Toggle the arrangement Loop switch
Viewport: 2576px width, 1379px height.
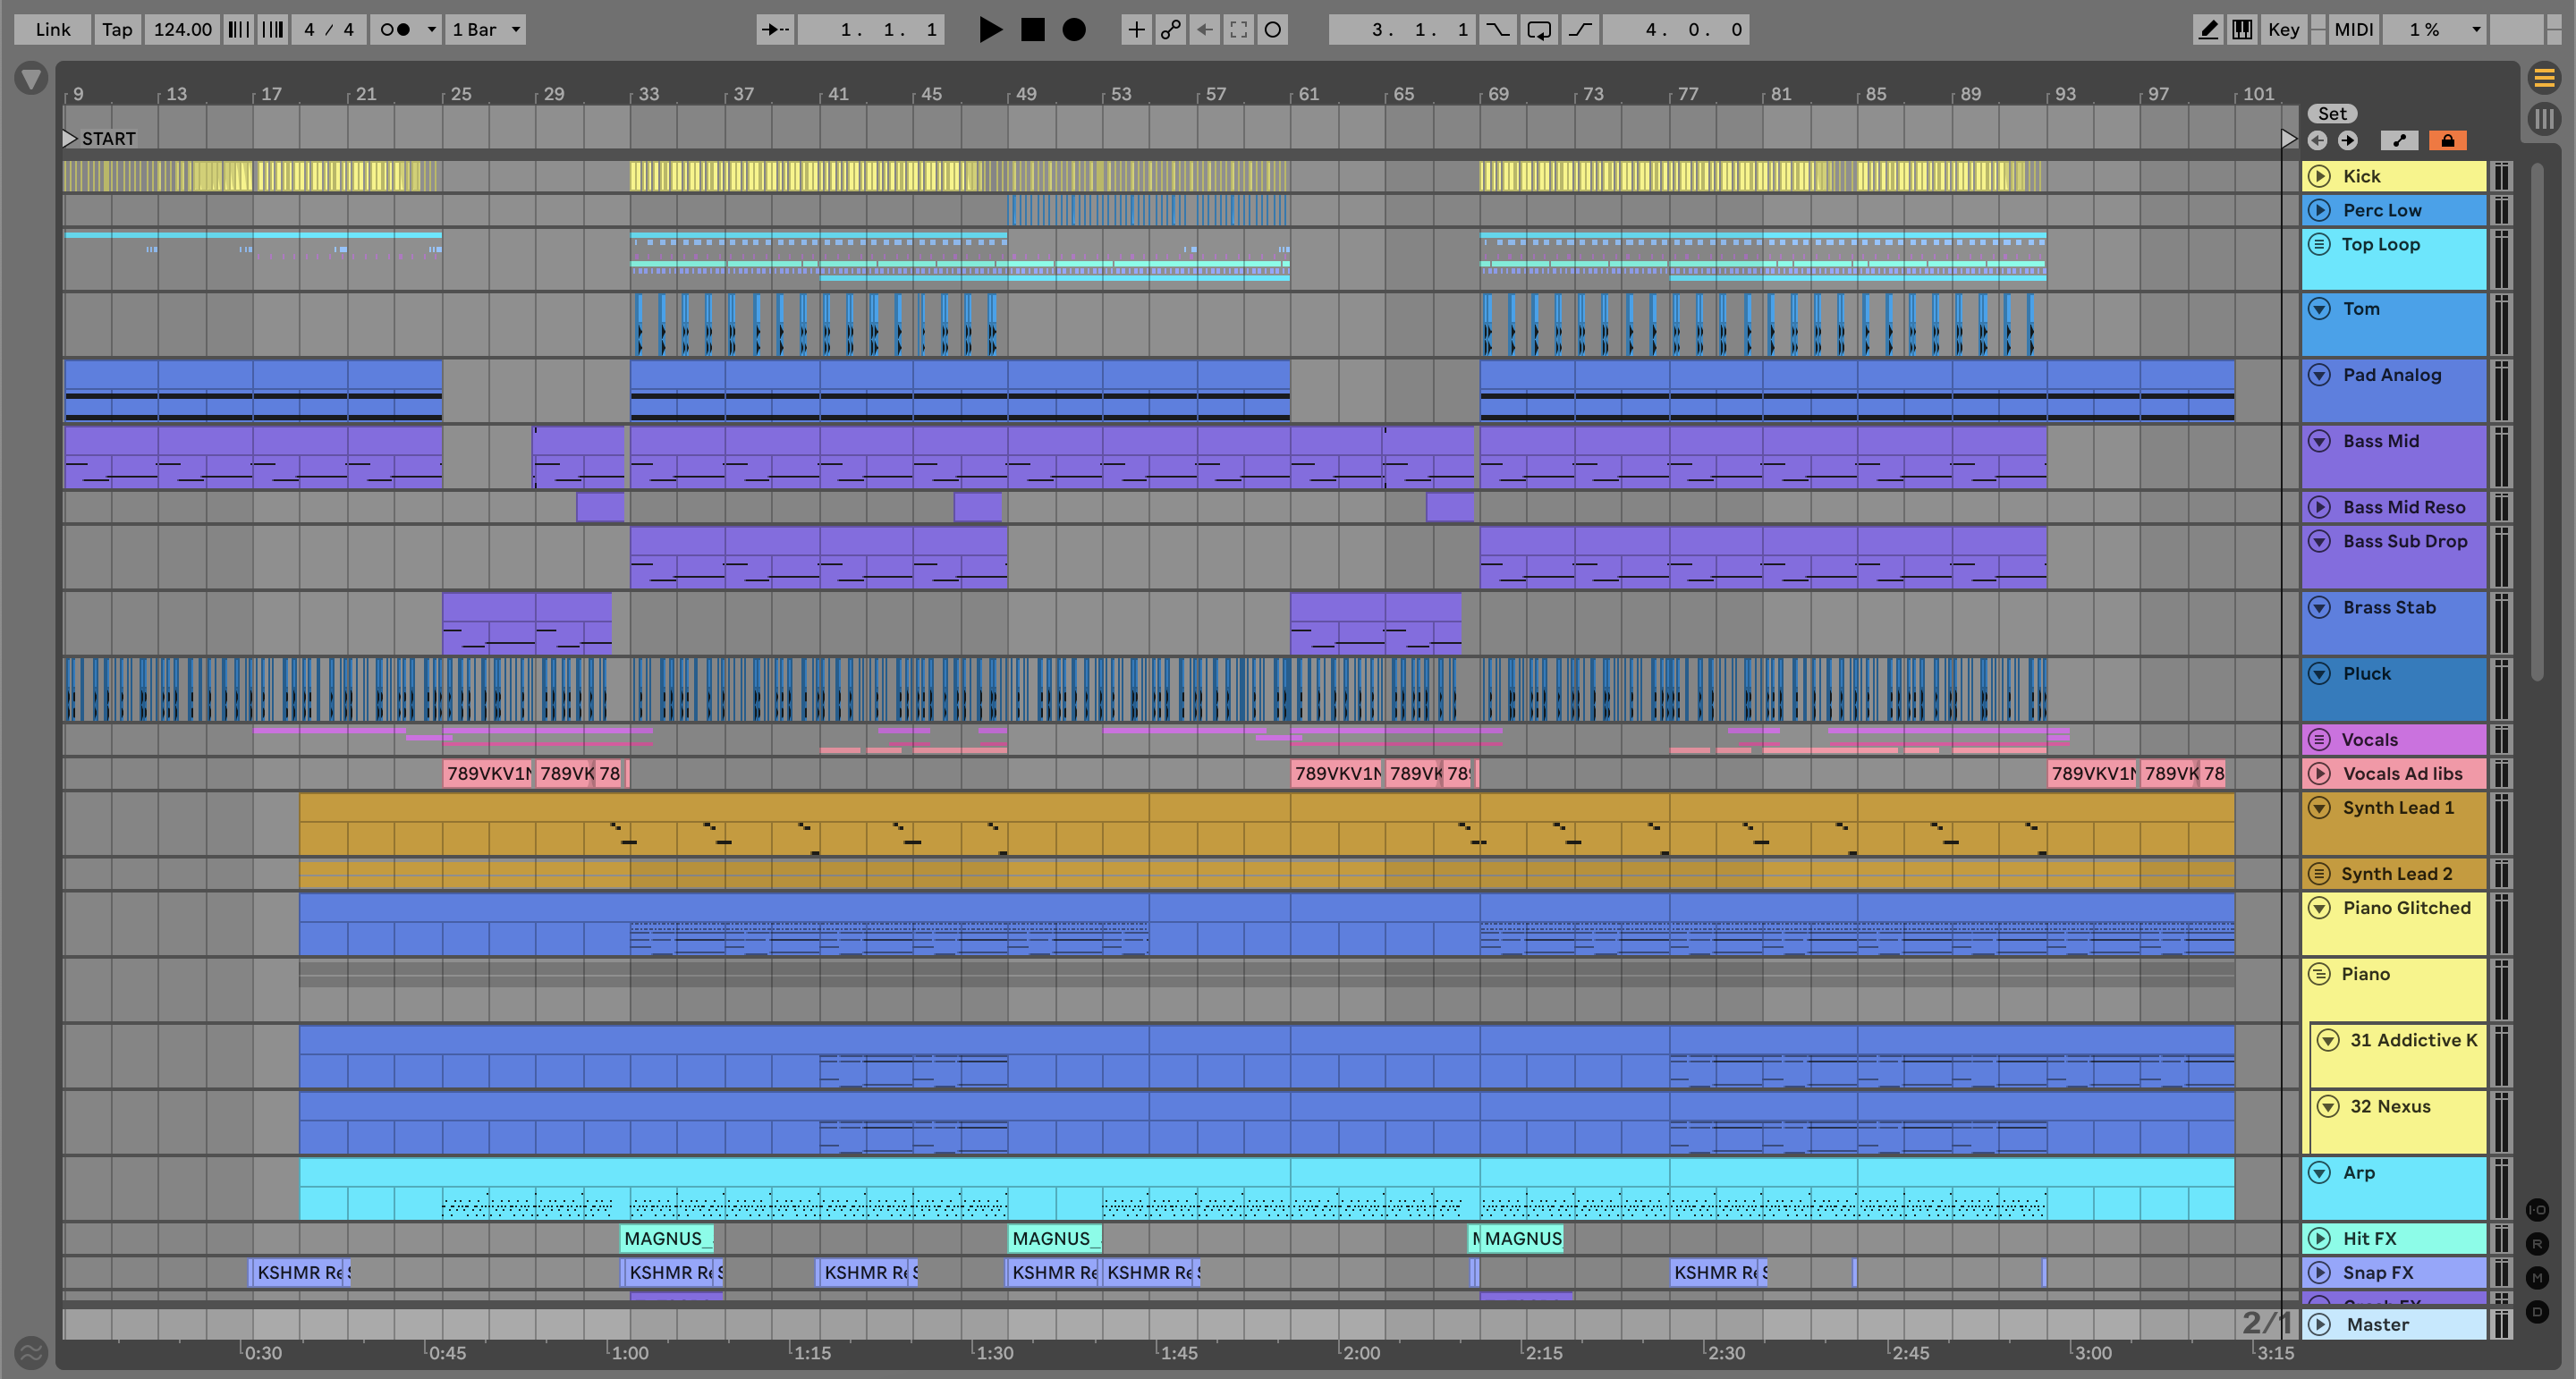[1539, 29]
